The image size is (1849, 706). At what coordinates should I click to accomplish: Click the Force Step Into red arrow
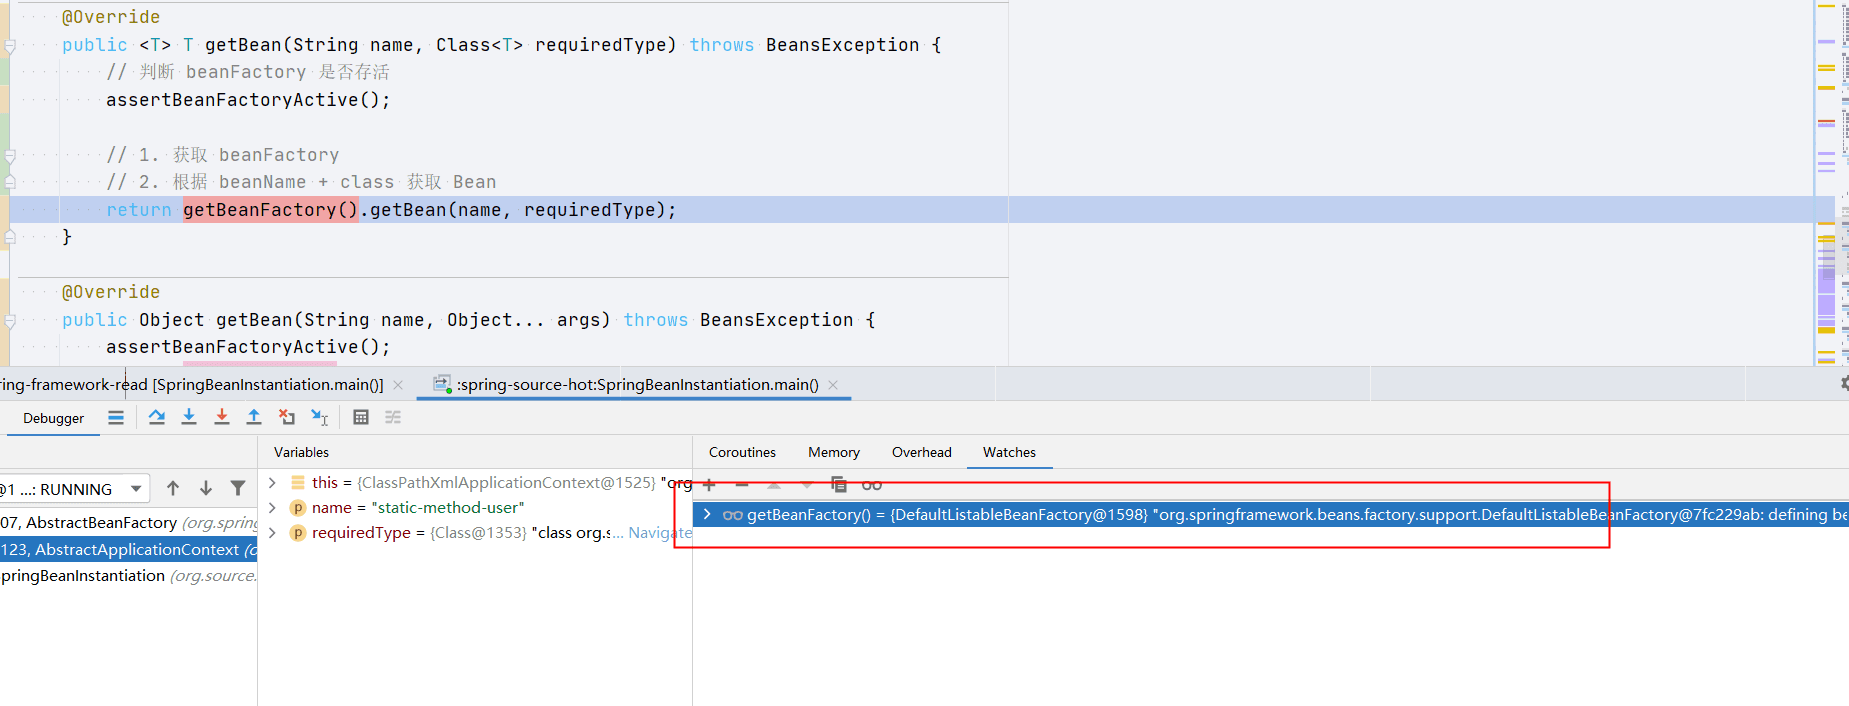pos(222,417)
